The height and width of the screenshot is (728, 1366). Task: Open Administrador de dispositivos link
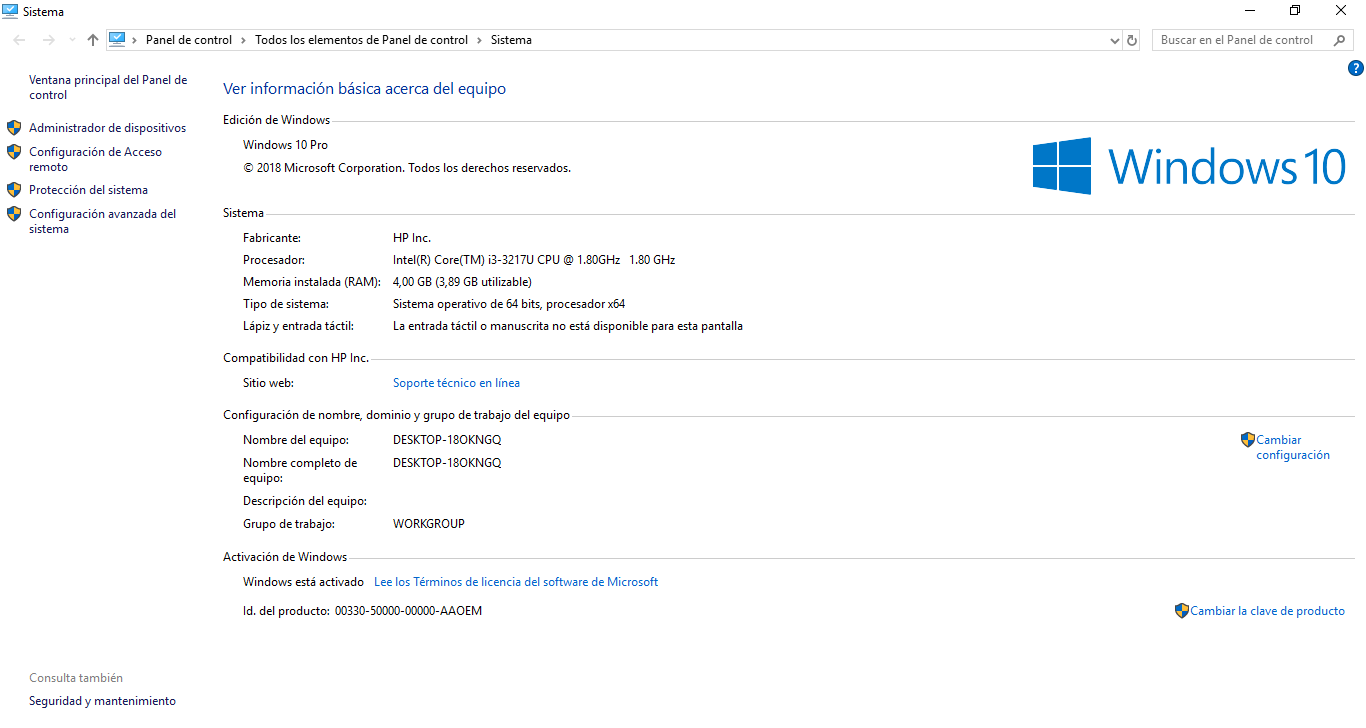[107, 128]
